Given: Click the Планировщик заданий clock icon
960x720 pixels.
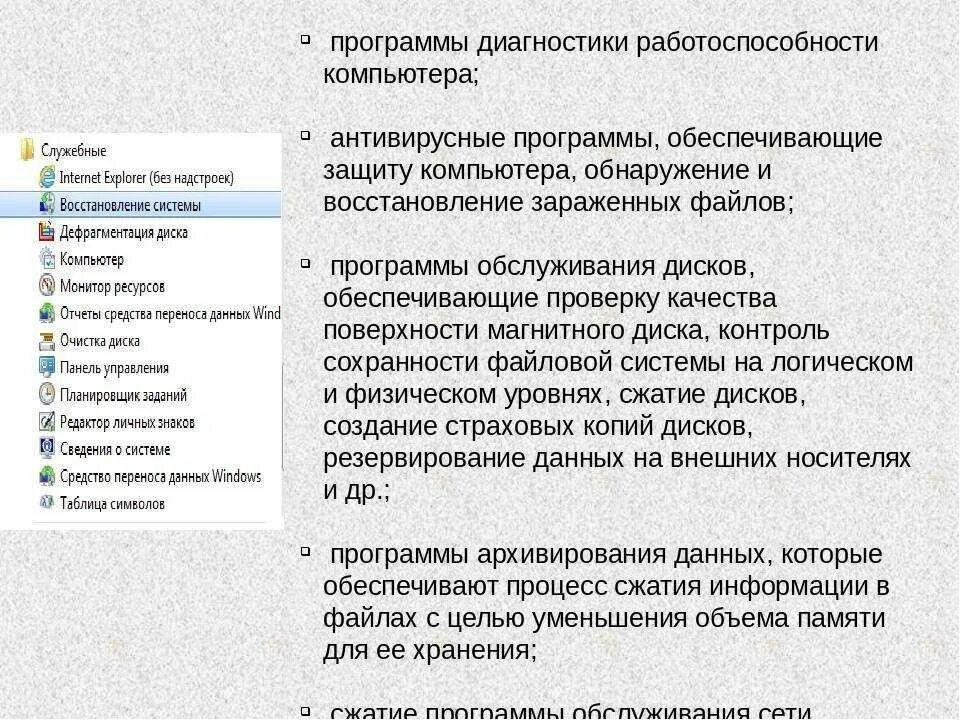Looking at the screenshot, I should (x=47, y=394).
